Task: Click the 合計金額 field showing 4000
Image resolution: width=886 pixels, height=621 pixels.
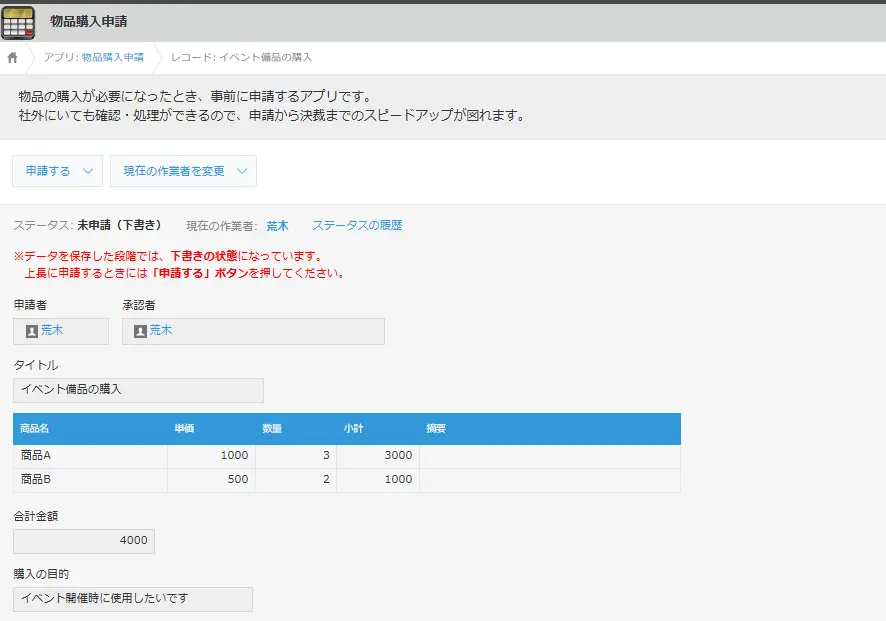Action: 84,541
